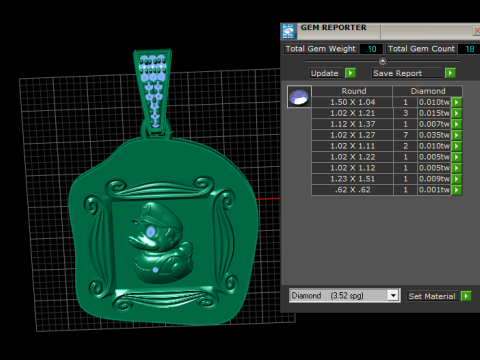This screenshot has width=480, height=360.
Task: Select the 1.23 X 1.51 size cell
Action: [352, 179]
